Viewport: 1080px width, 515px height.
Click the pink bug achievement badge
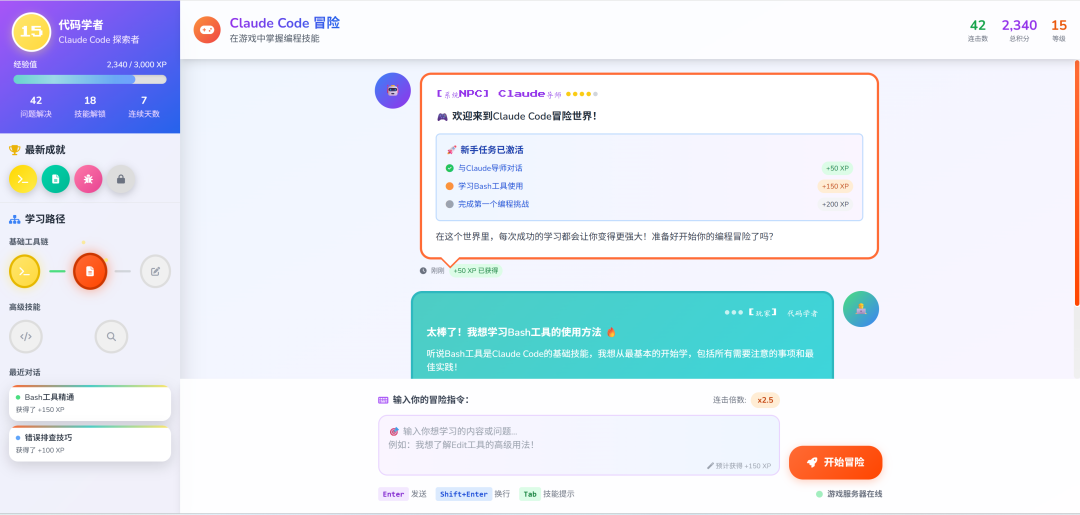click(x=88, y=179)
